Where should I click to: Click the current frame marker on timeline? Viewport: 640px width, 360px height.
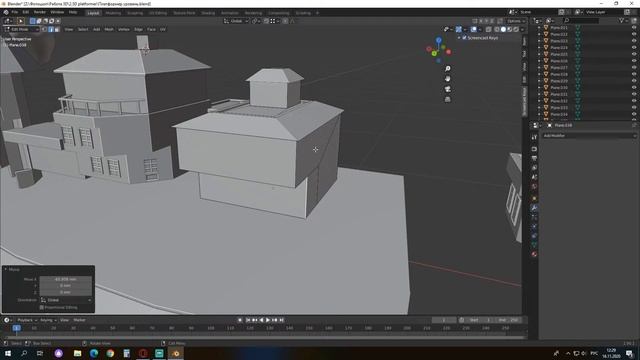point(16,328)
